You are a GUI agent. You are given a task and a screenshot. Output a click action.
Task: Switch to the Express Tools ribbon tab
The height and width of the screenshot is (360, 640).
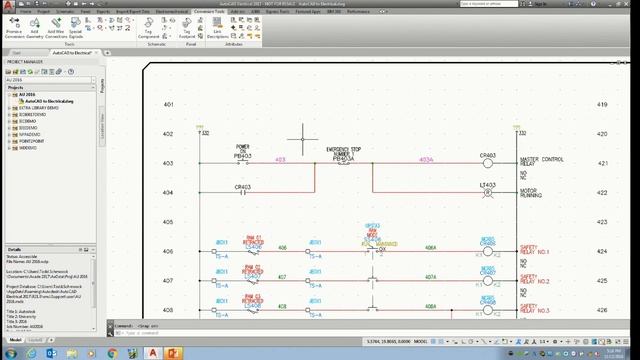[278, 11]
